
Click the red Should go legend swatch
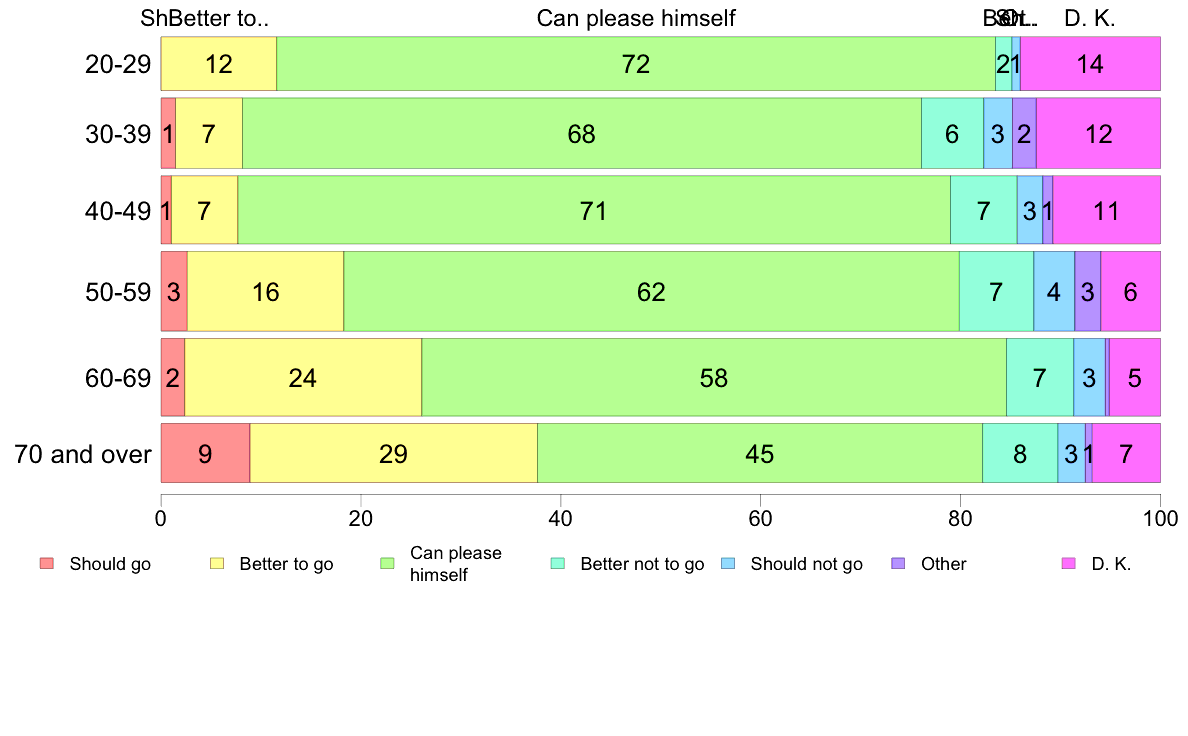[47, 563]
